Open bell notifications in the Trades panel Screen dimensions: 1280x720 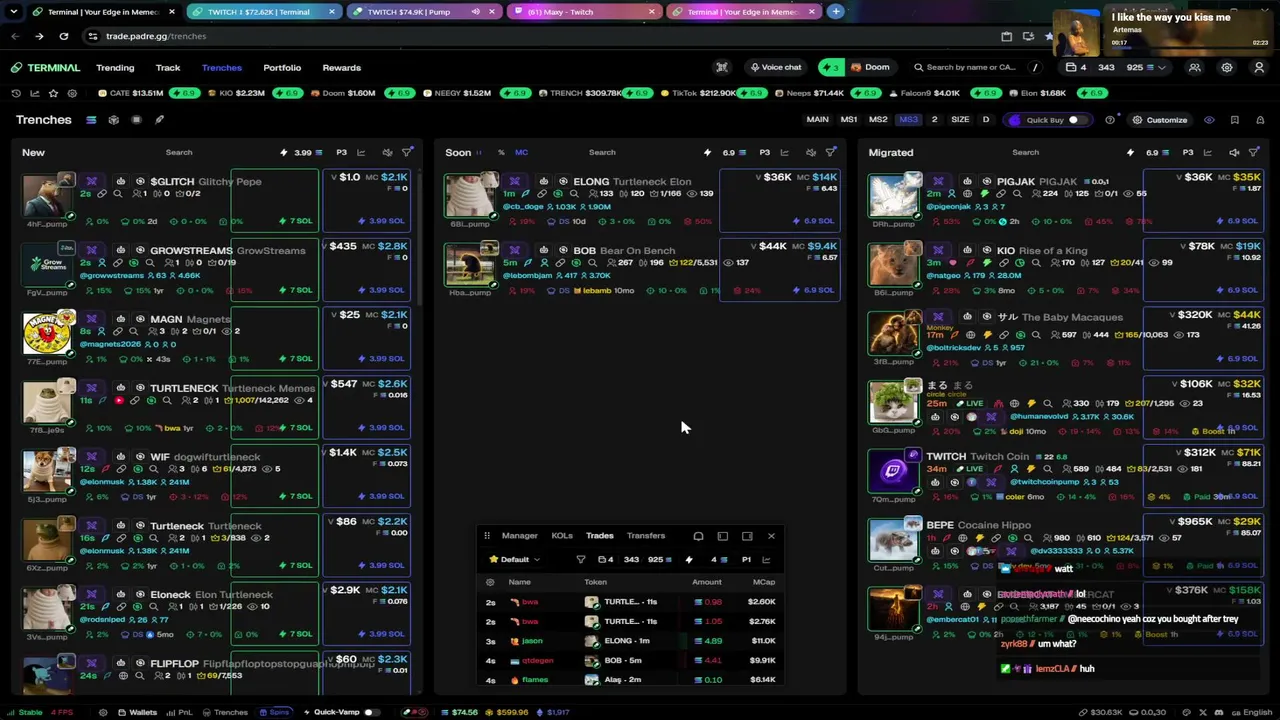(x=698, y=536)
